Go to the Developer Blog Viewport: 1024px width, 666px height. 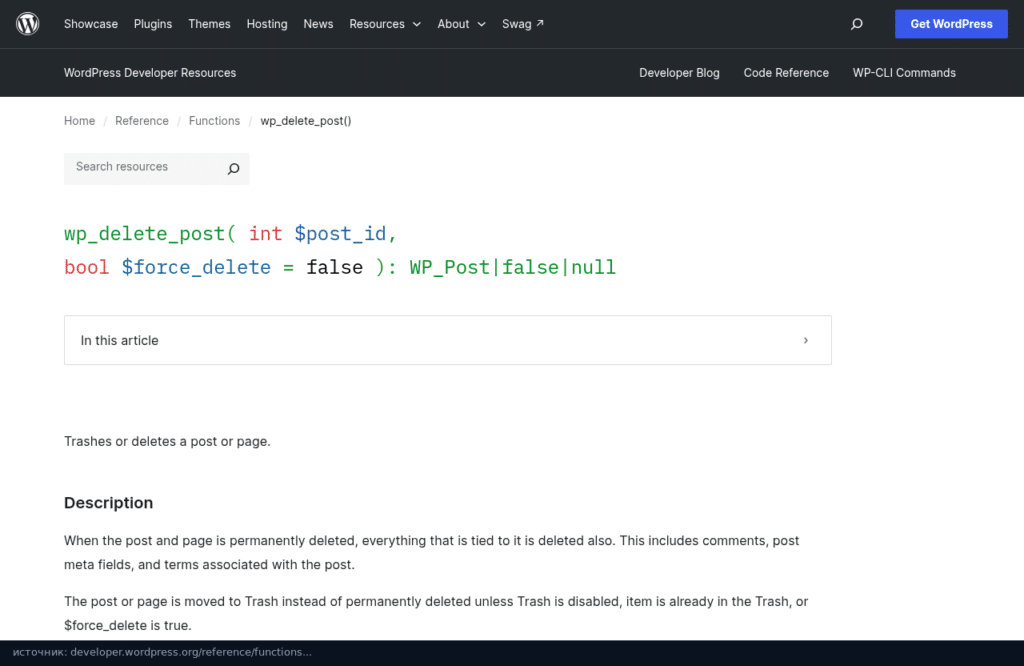679,73
